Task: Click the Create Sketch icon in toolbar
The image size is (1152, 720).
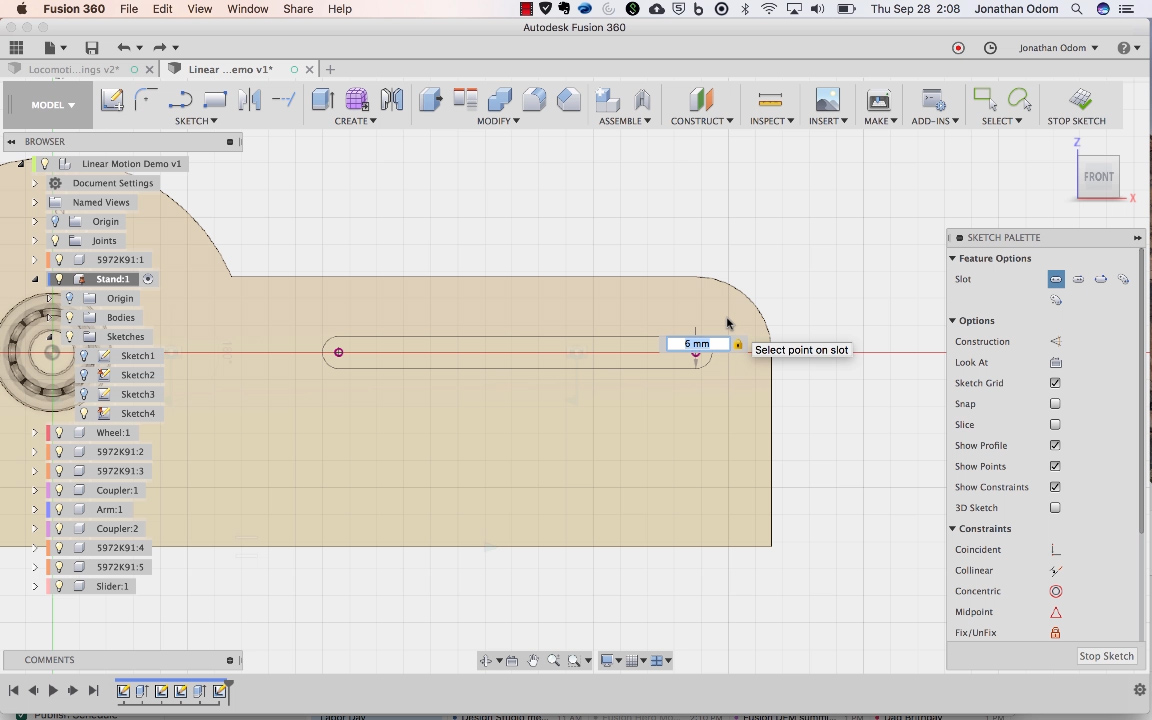Action: 112,99
